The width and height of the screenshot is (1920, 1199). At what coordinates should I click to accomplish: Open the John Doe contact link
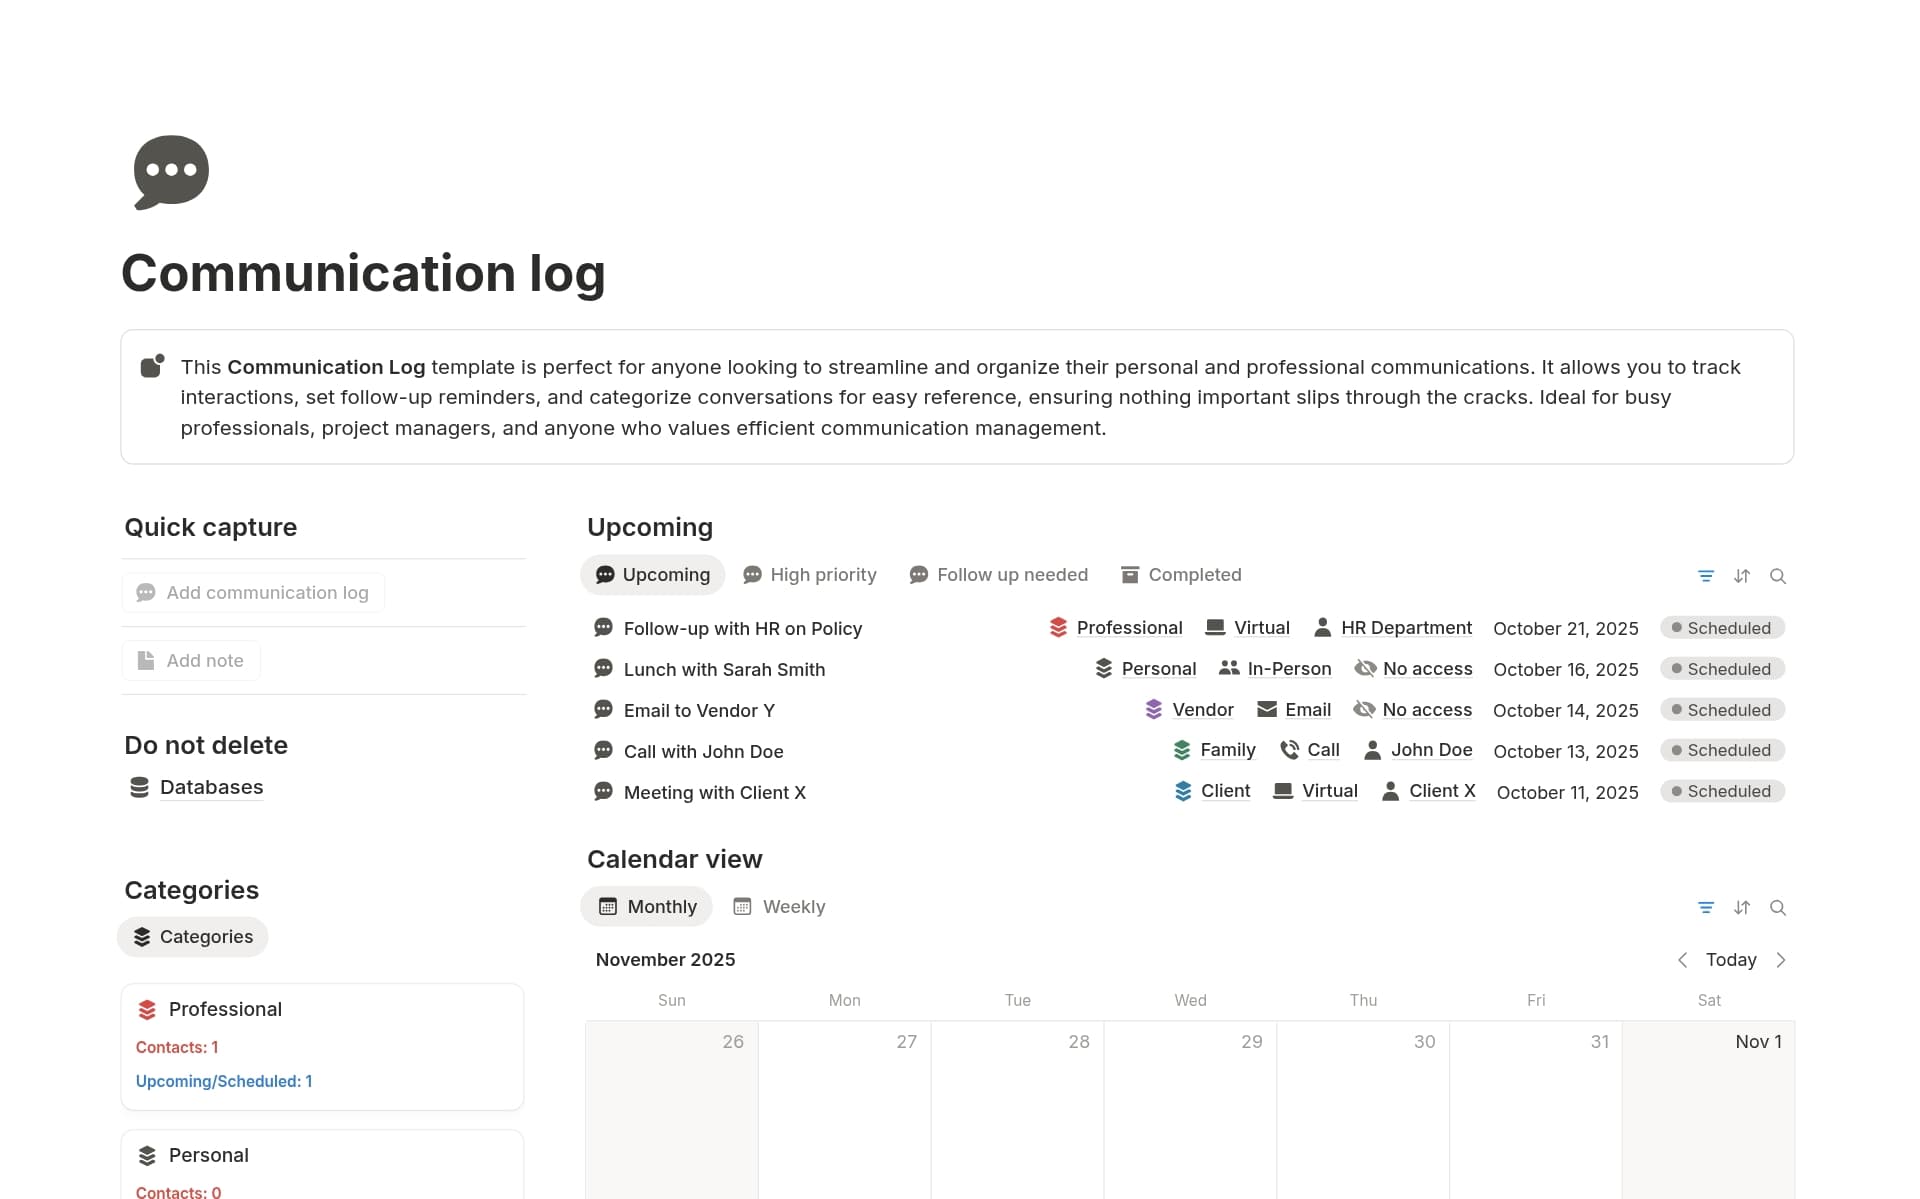click(1432, 749)
